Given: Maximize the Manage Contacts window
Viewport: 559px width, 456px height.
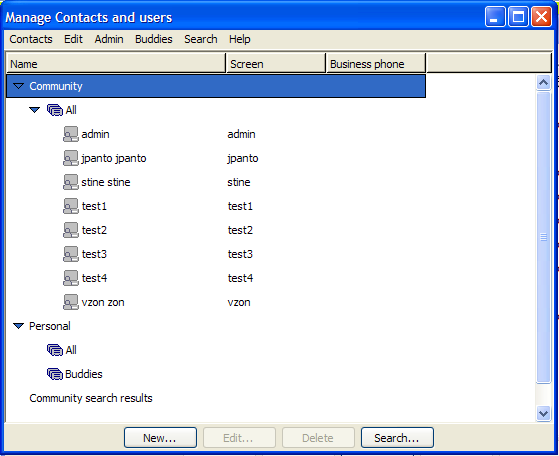Looking at the screenshot, I should [x=518, y=16].
